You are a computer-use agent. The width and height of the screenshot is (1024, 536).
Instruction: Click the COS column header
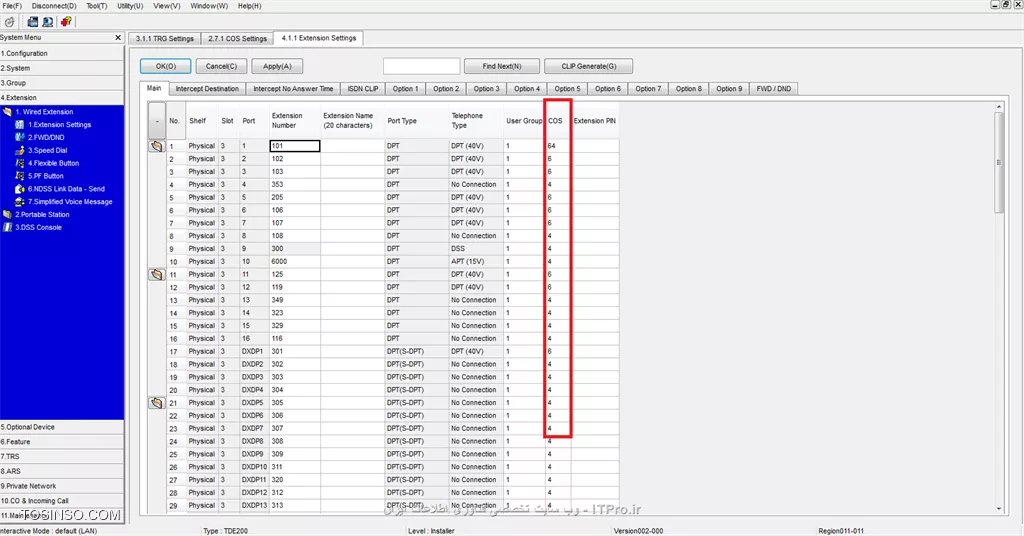(558, 121)
